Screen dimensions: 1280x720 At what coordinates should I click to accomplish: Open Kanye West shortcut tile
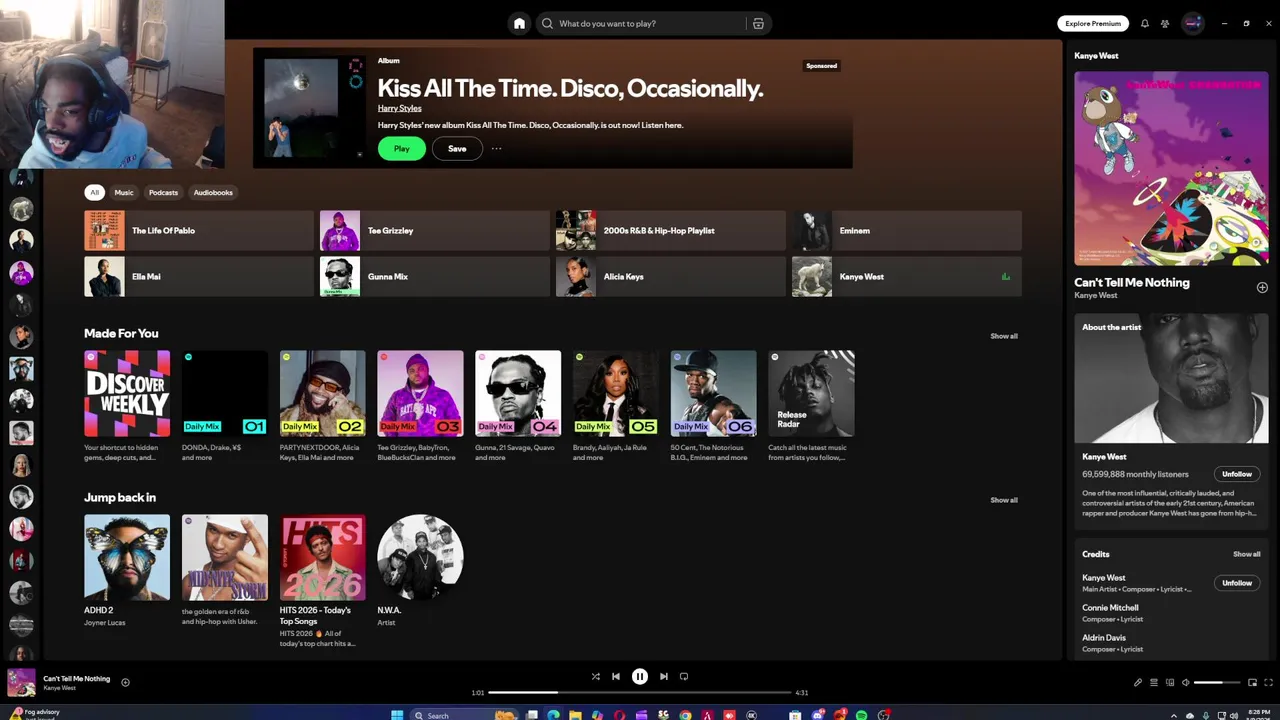tap(907, 276)
